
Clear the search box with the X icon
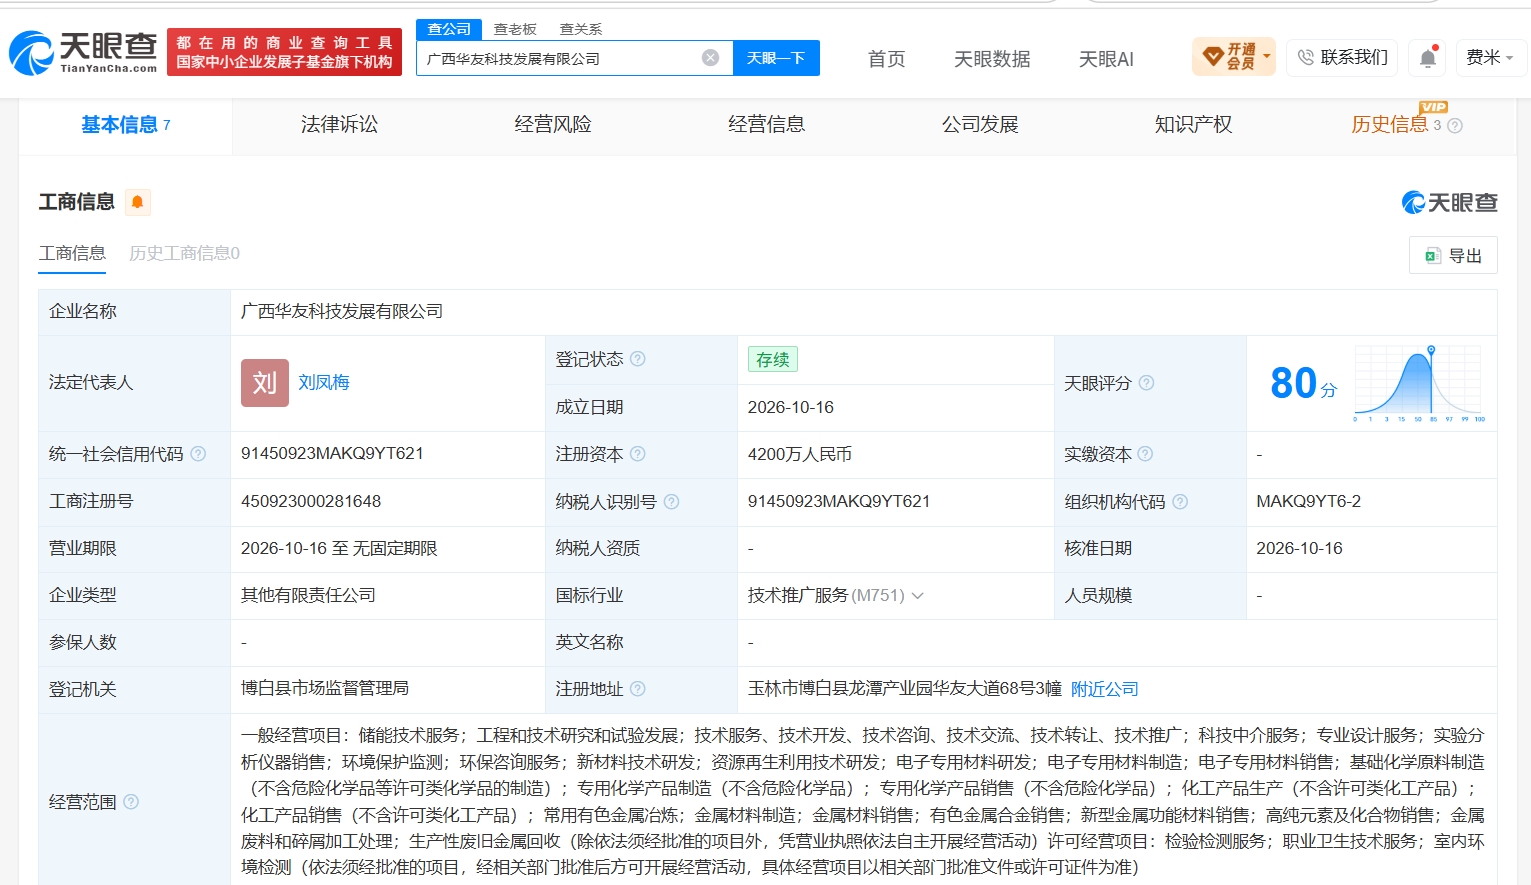pos(710,58)
